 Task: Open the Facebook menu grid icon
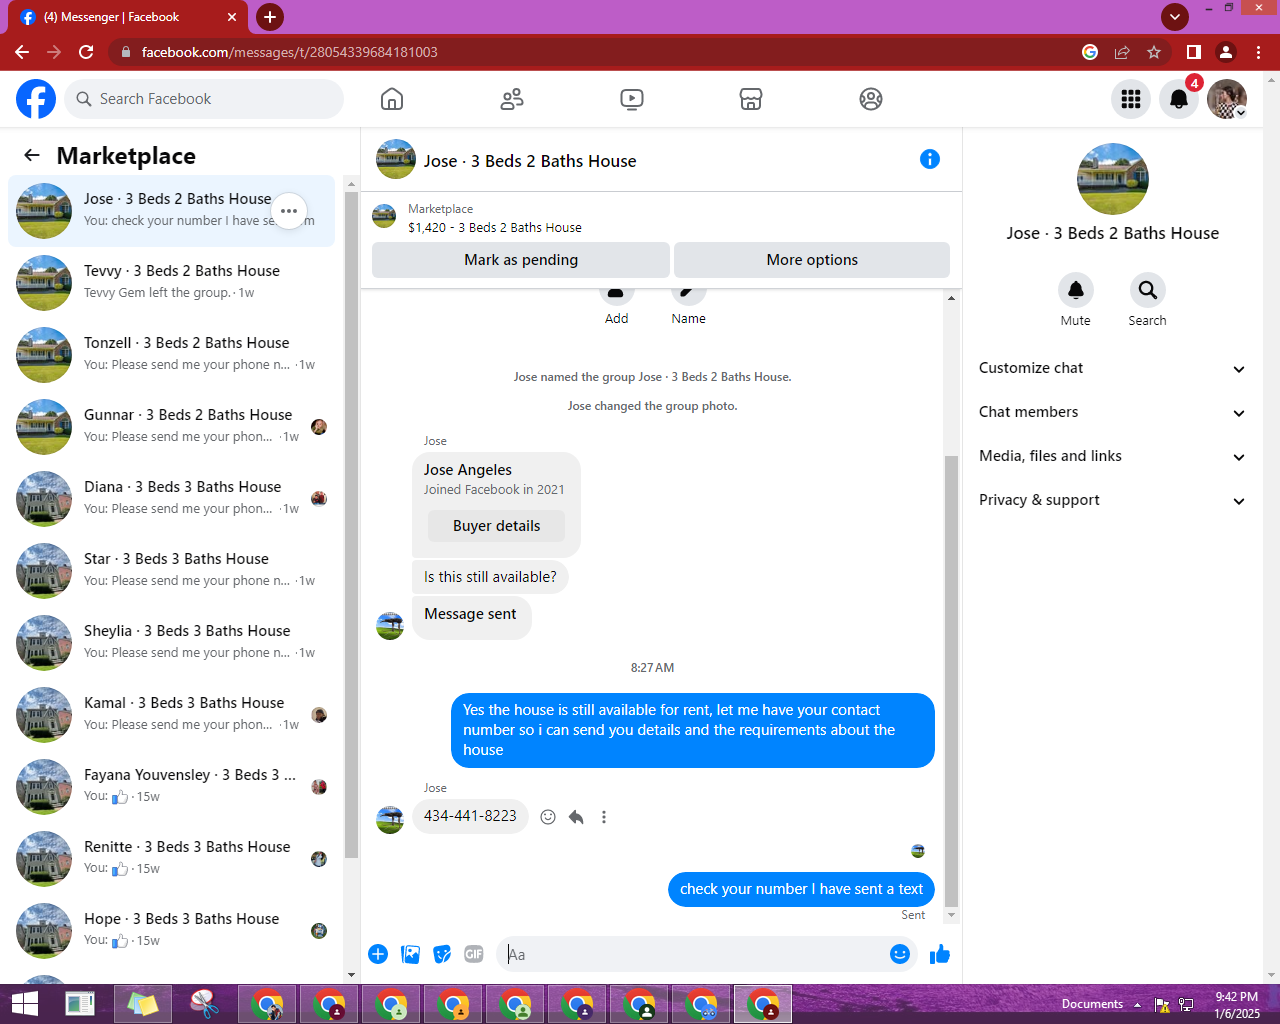click(x=1131, y=99)
